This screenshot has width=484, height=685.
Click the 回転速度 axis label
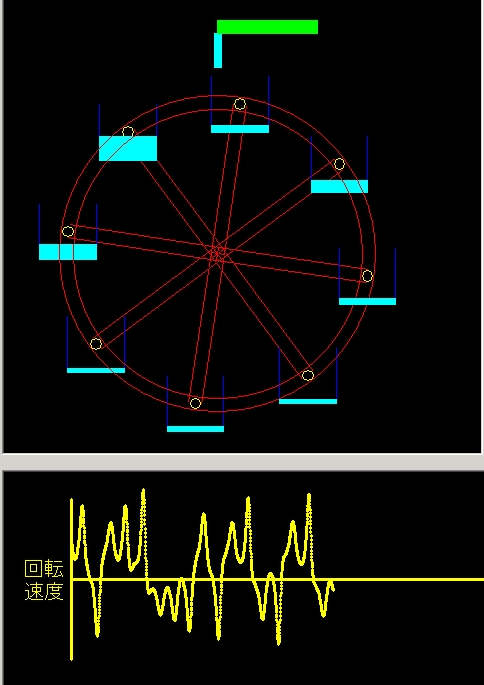point(44,580)
